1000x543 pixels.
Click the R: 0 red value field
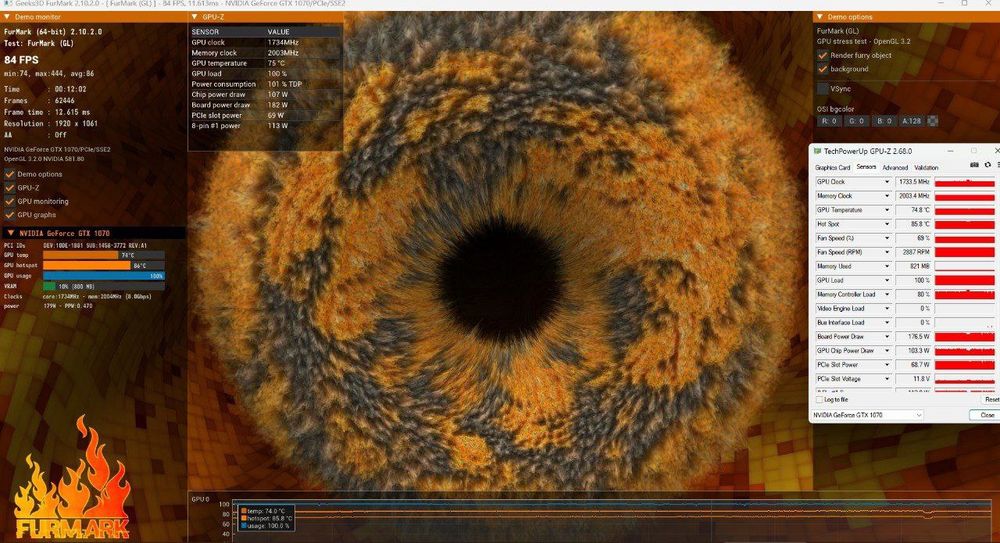828,121
